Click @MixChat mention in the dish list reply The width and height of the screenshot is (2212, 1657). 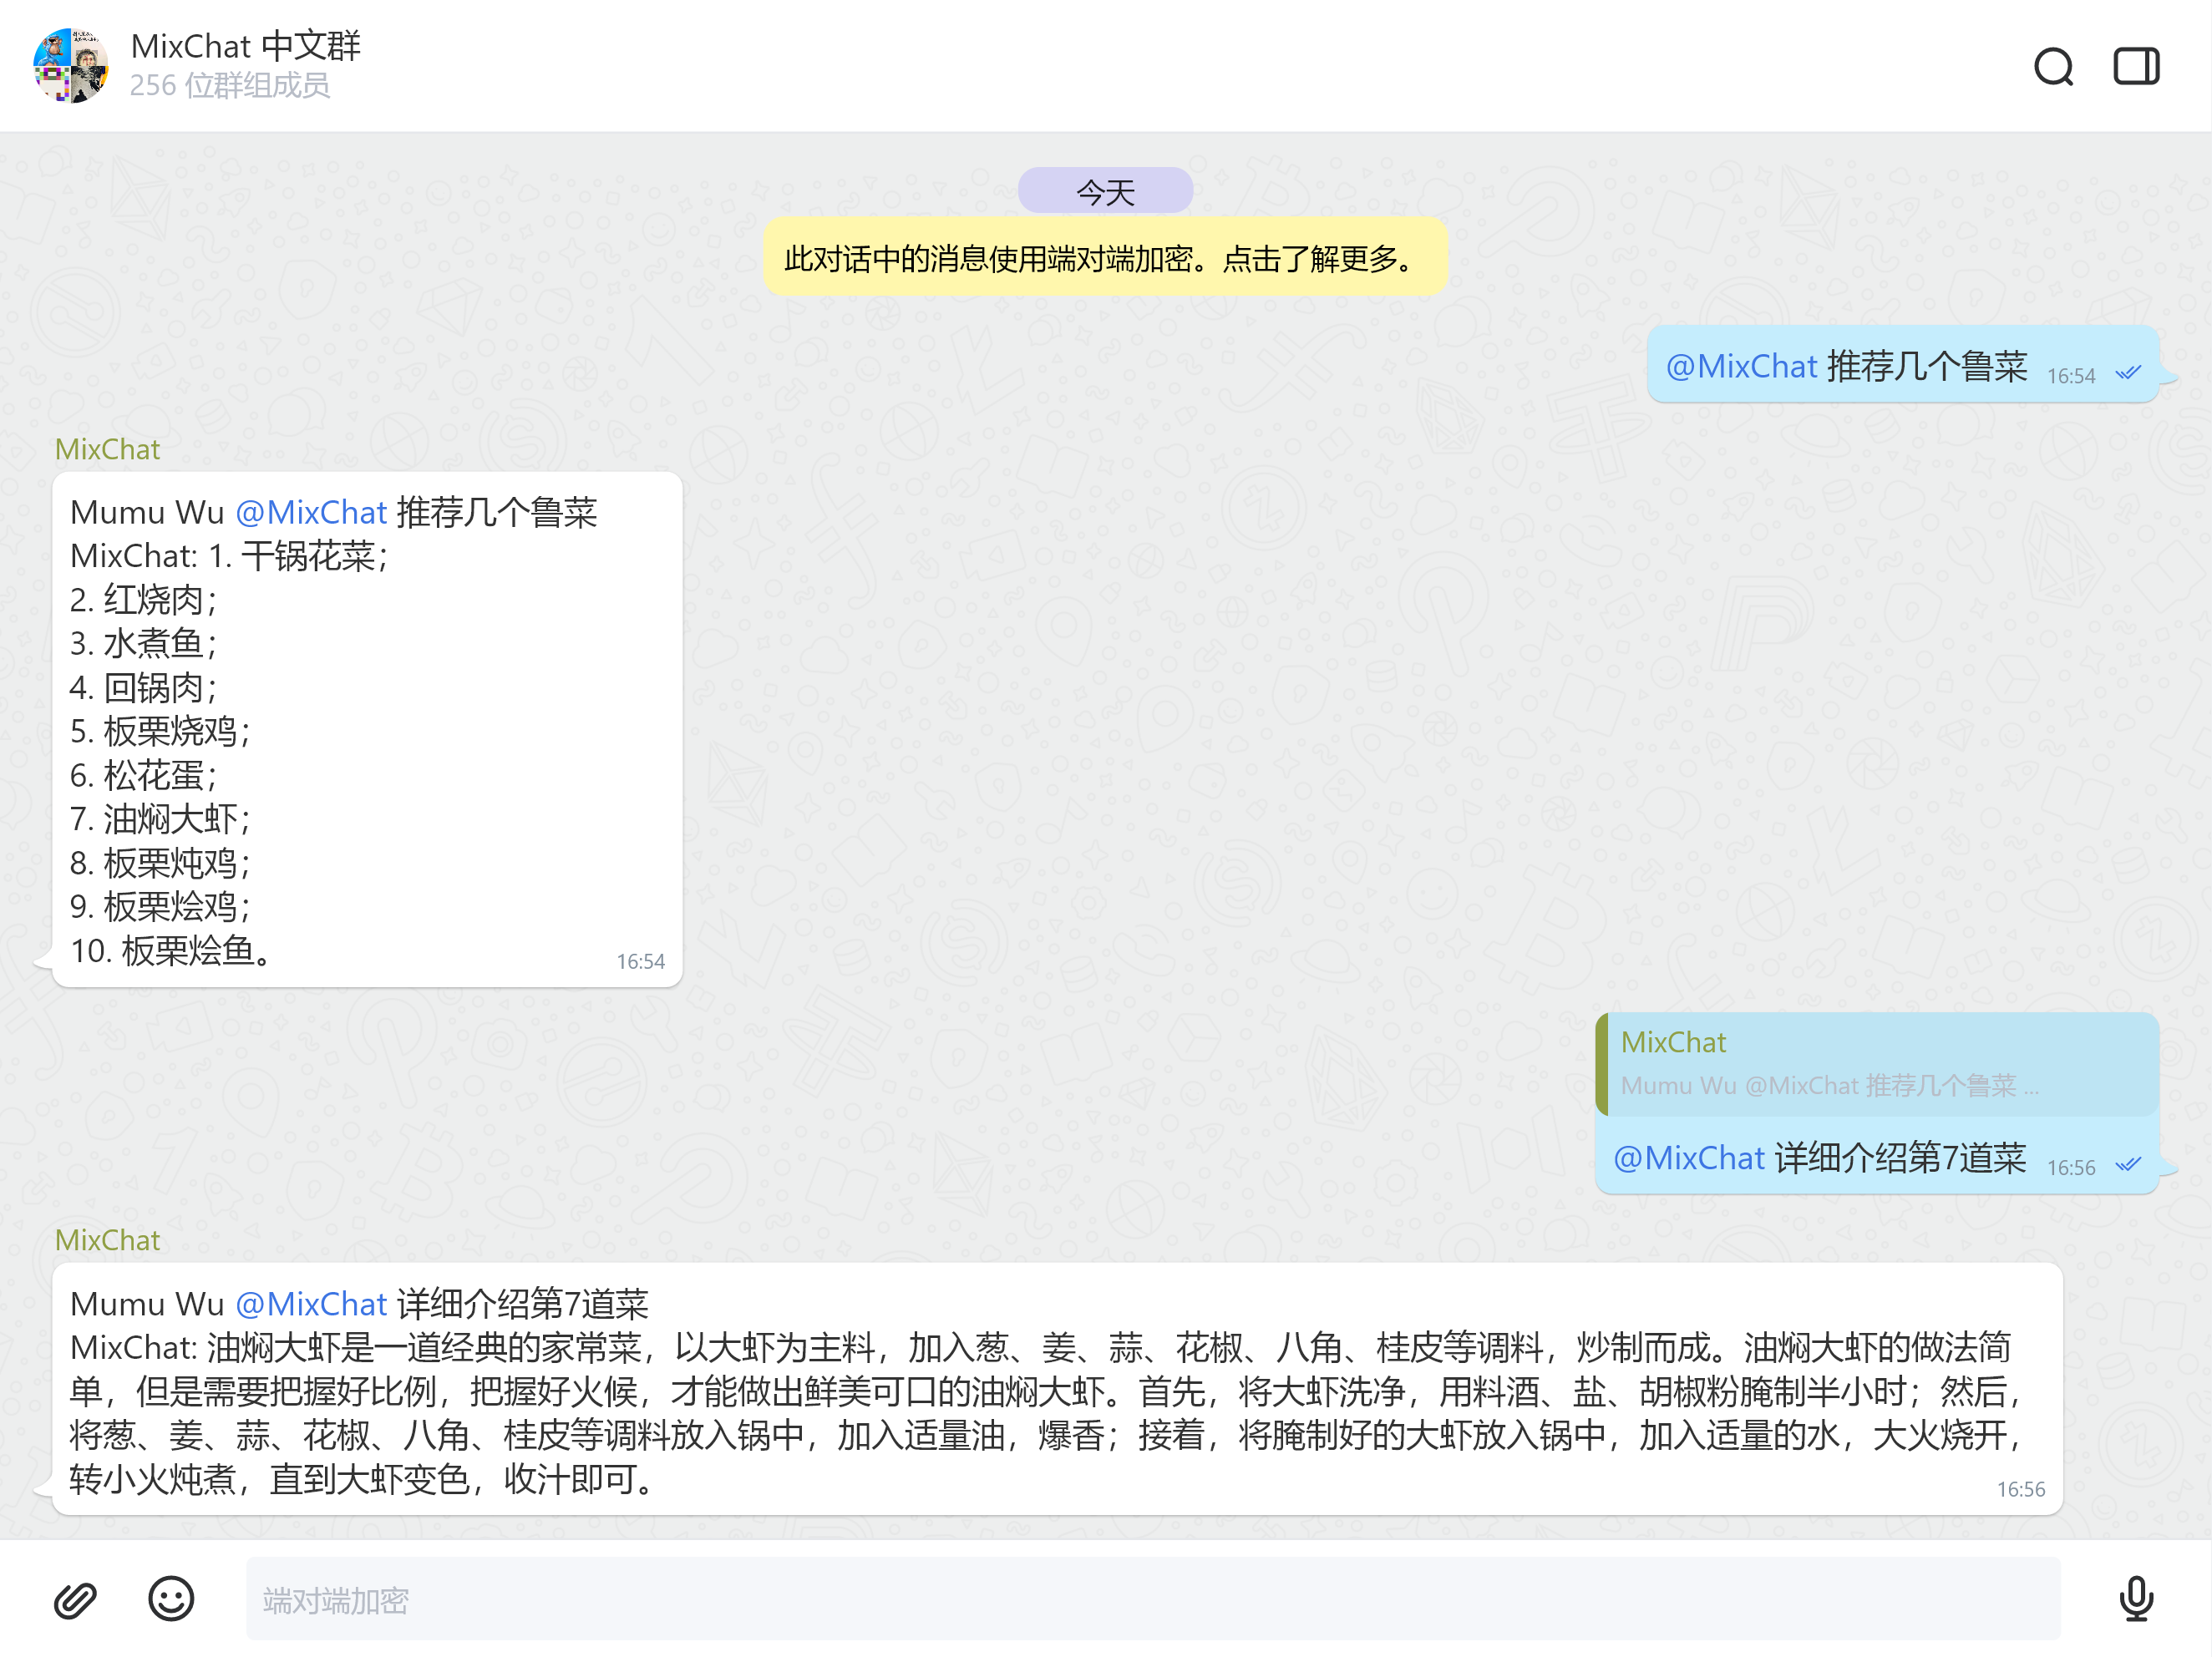coord(311,513)
